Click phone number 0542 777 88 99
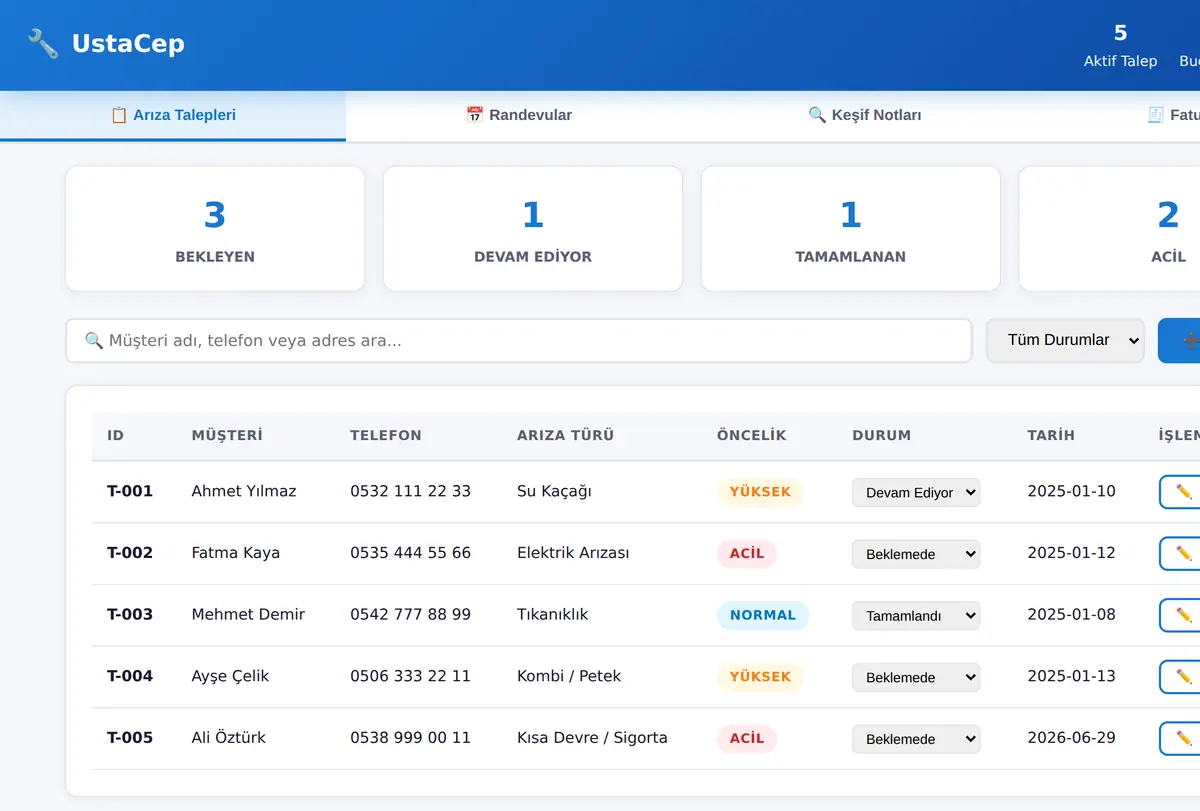The width and height of the screenshot is (1200, 811). coord(410,614)
